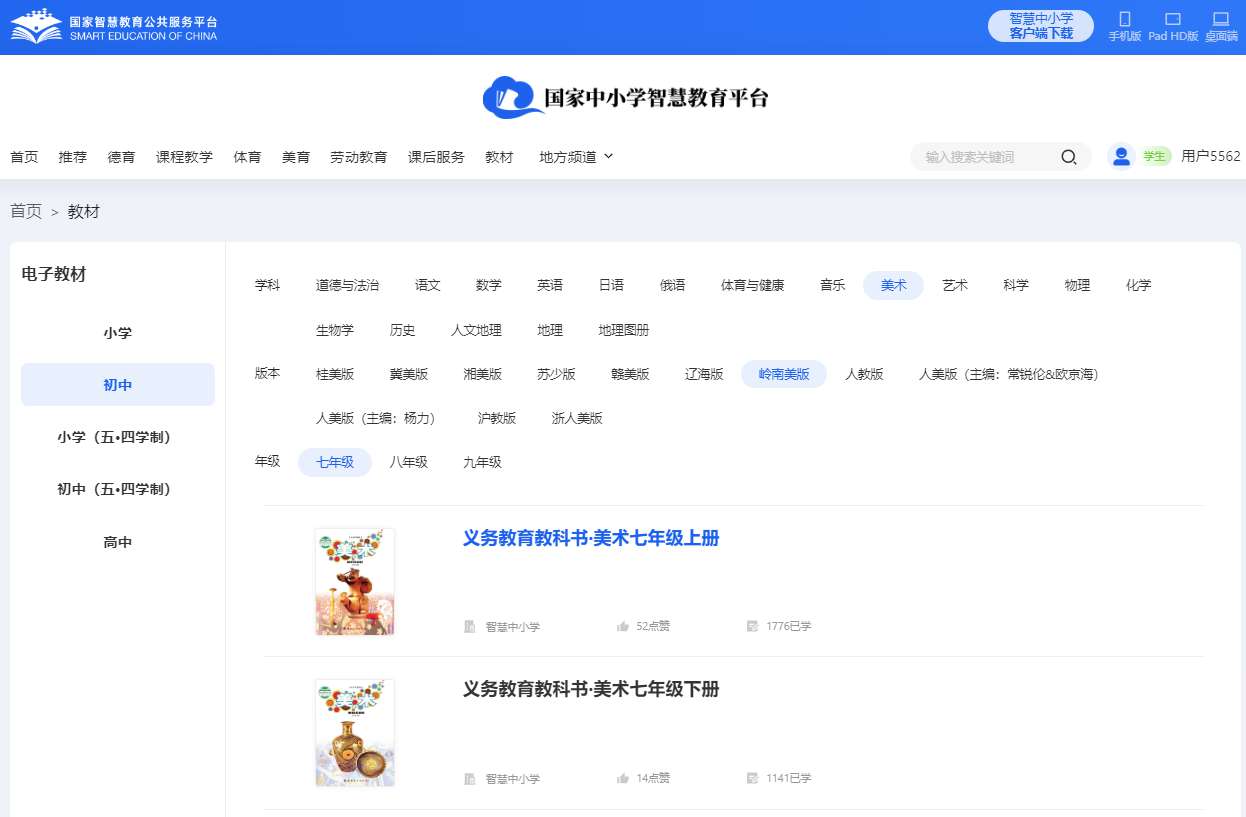
Task: Click the search magnifier icon
Action: (x=1069, y=157)
